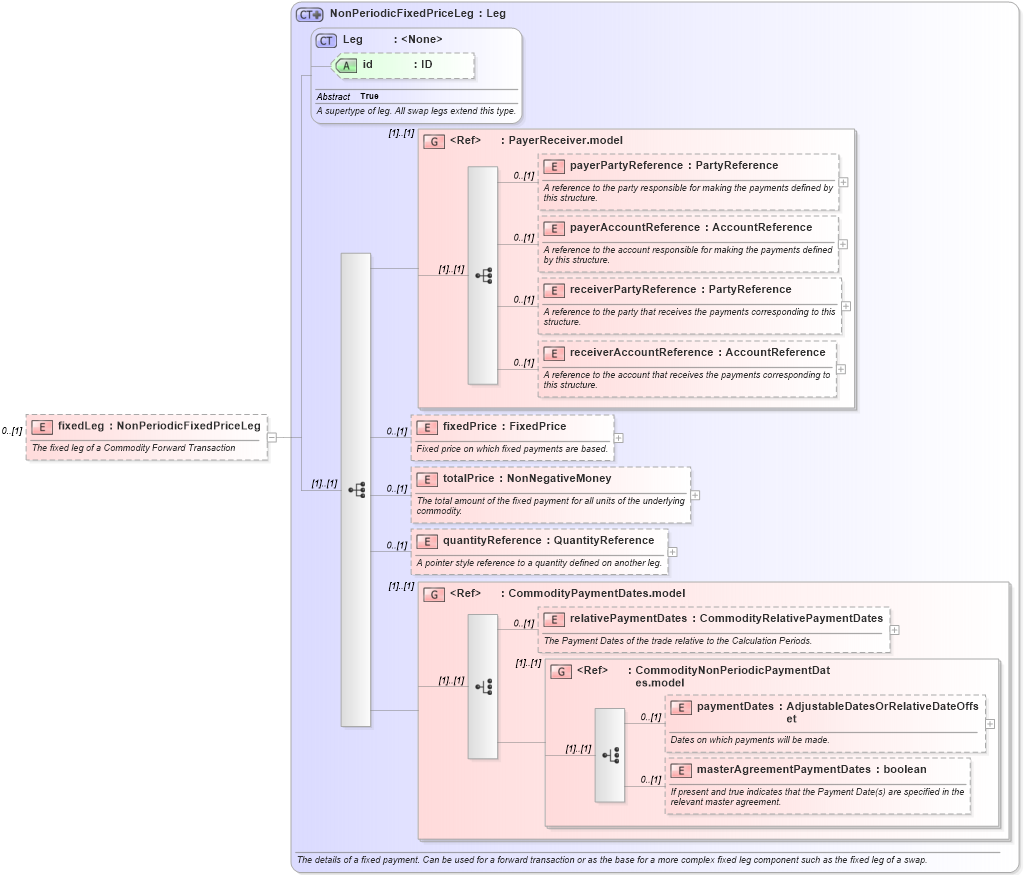Screen dimensions: 1024x875
Task: Click the E icon of payerPartyReference
Action: point(554,167)
